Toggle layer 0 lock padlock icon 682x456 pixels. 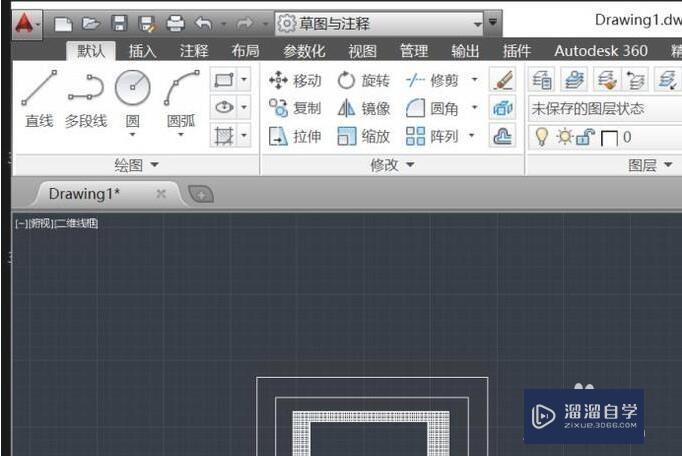(585, 137)
